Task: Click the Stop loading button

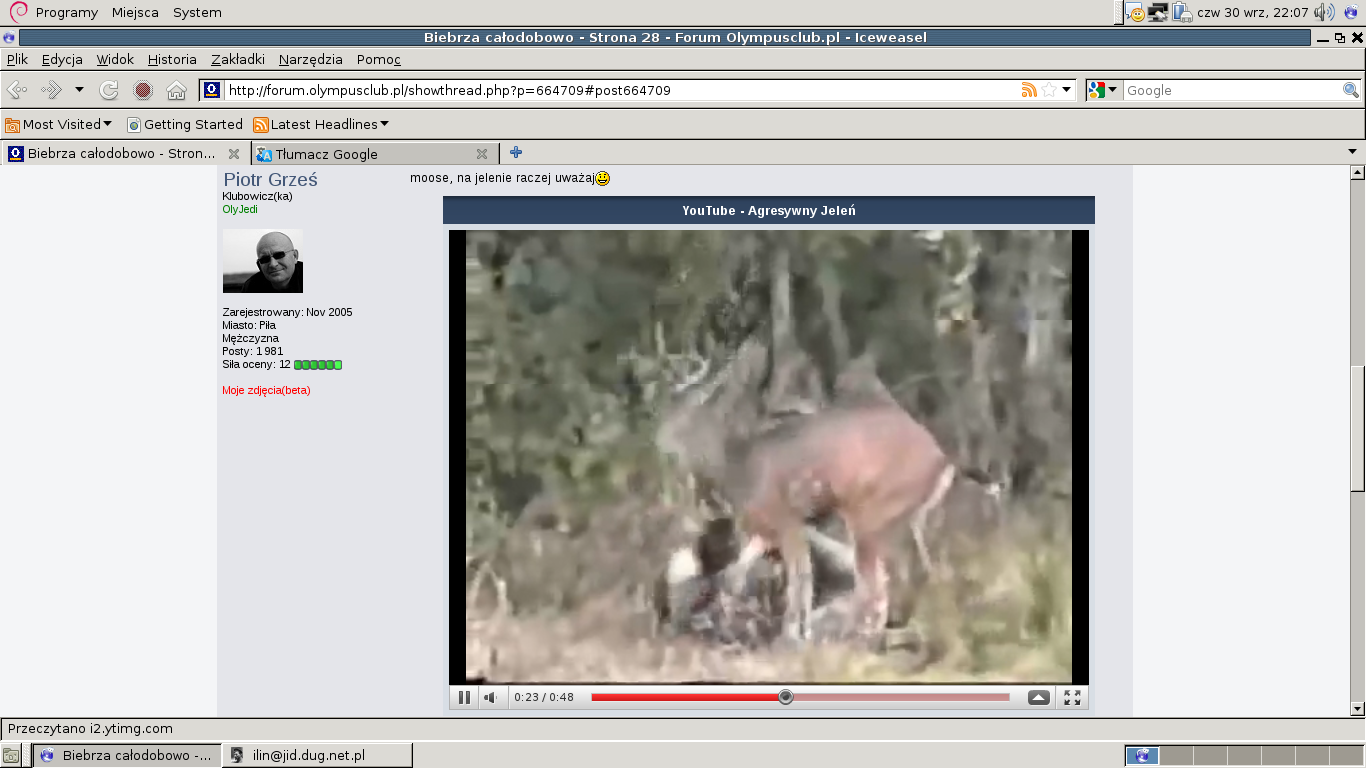Action: coord(143,91)
